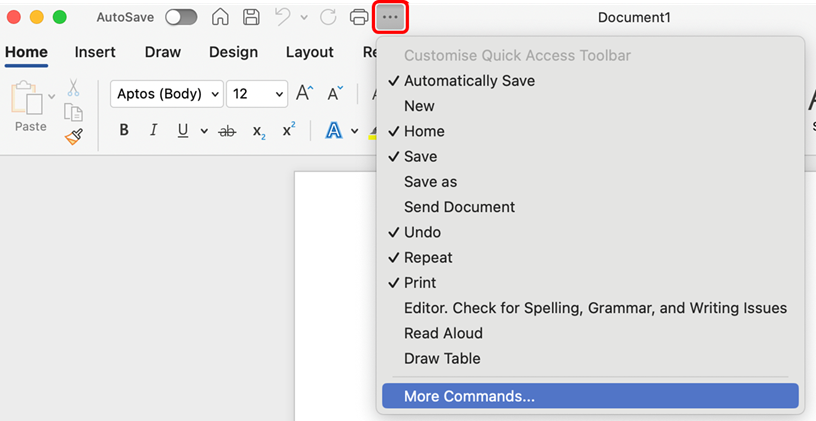Click the Cut scissors icon
Image resolution: width=816 pixels, height=421 pixels.
pos(73,87)
